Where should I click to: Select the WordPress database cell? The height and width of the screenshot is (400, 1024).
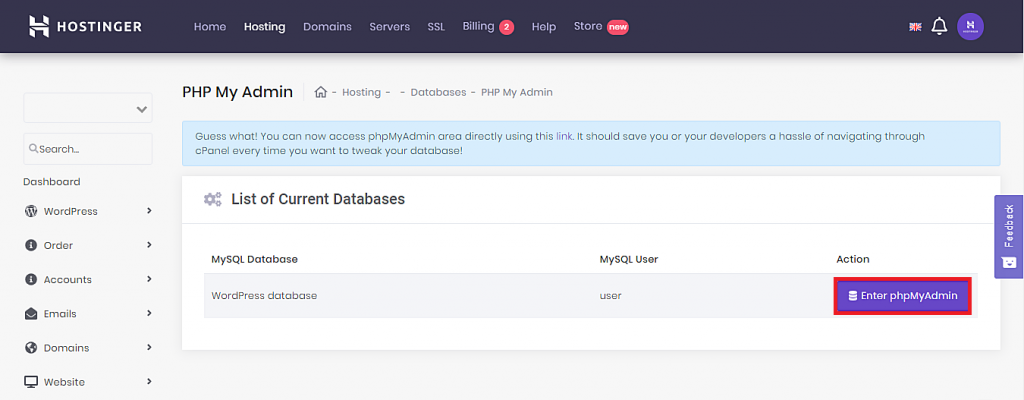tap(264, 295)
